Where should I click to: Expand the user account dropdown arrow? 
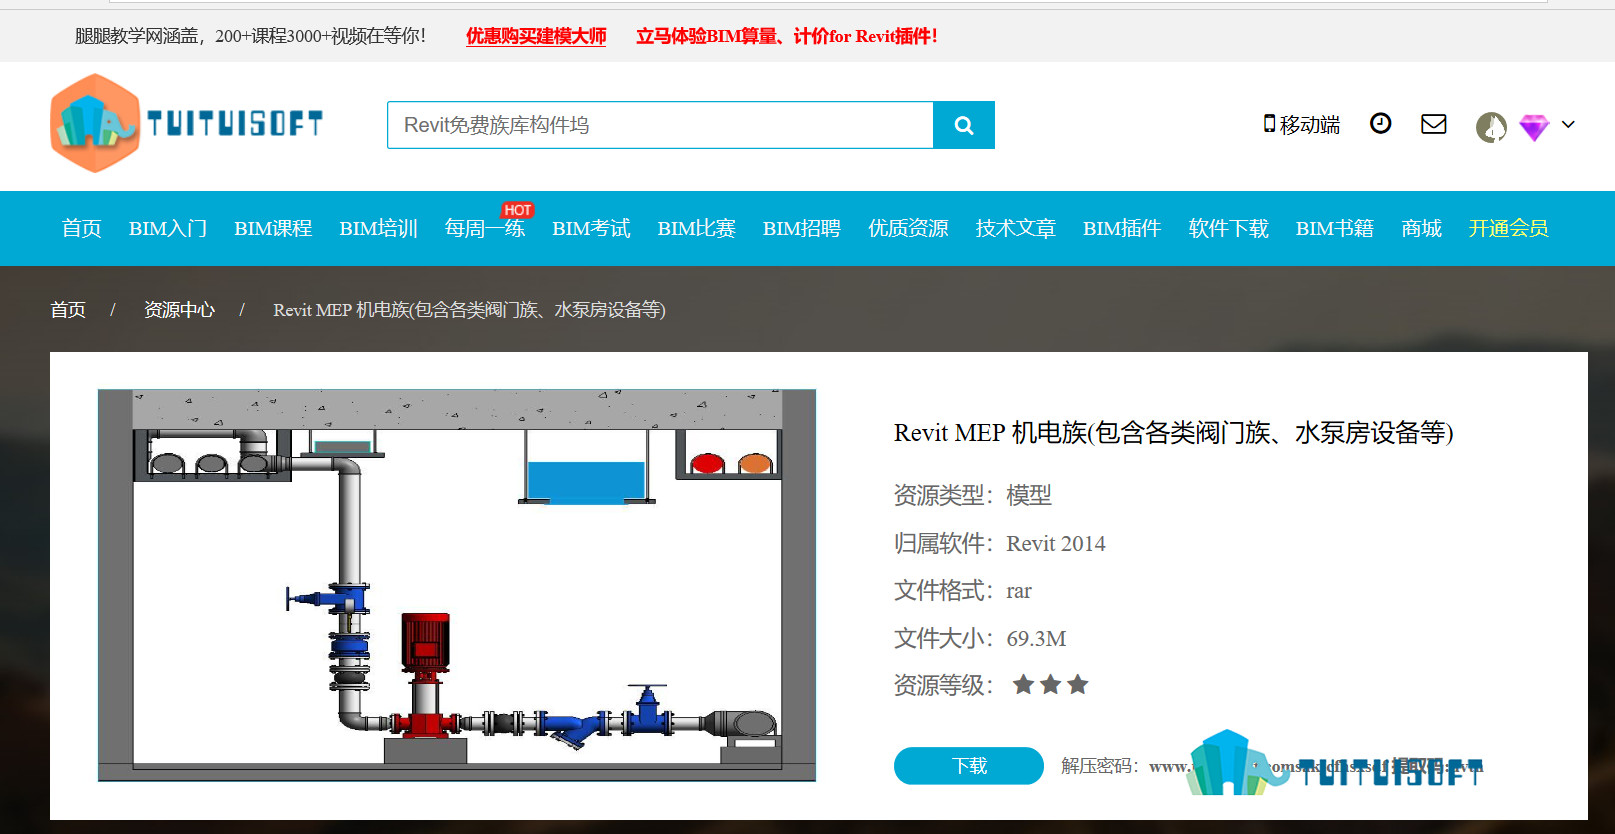(1568, 125)
